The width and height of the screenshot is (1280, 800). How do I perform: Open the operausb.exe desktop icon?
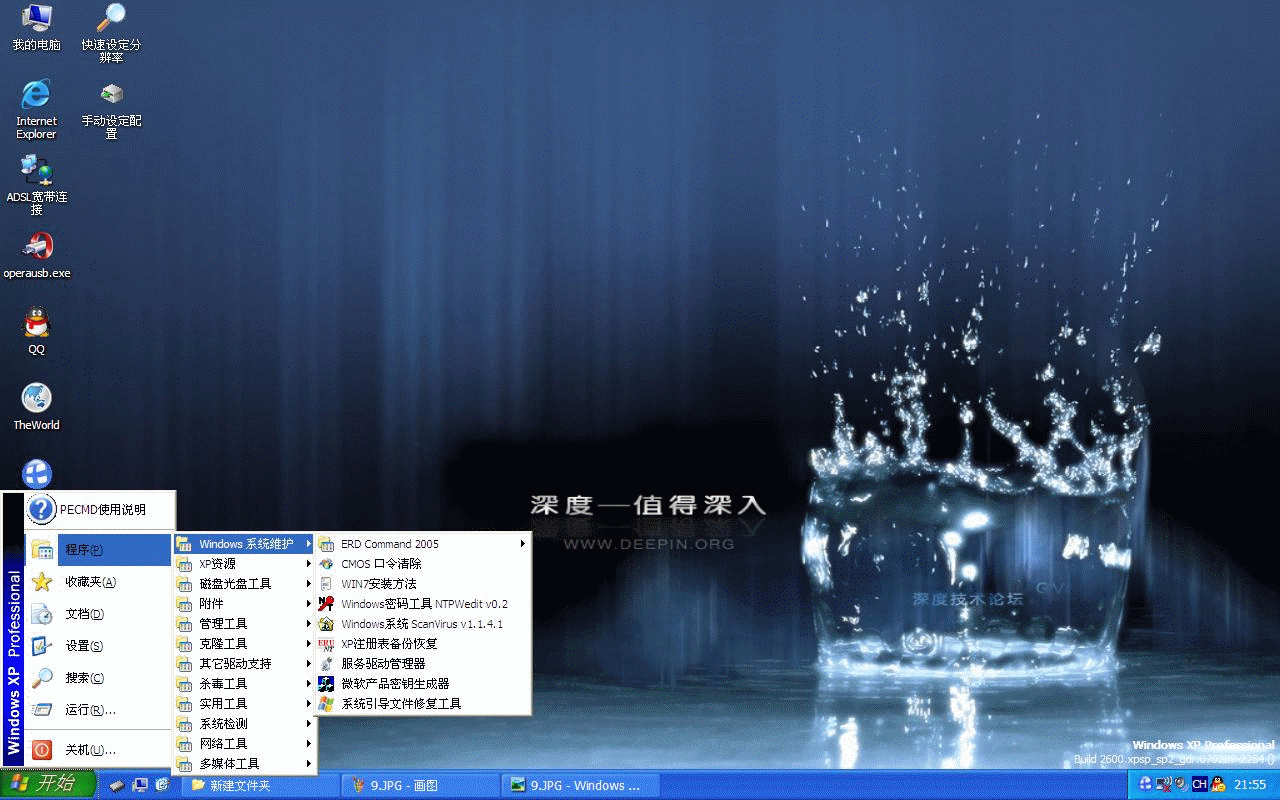(x=37, y=247)
